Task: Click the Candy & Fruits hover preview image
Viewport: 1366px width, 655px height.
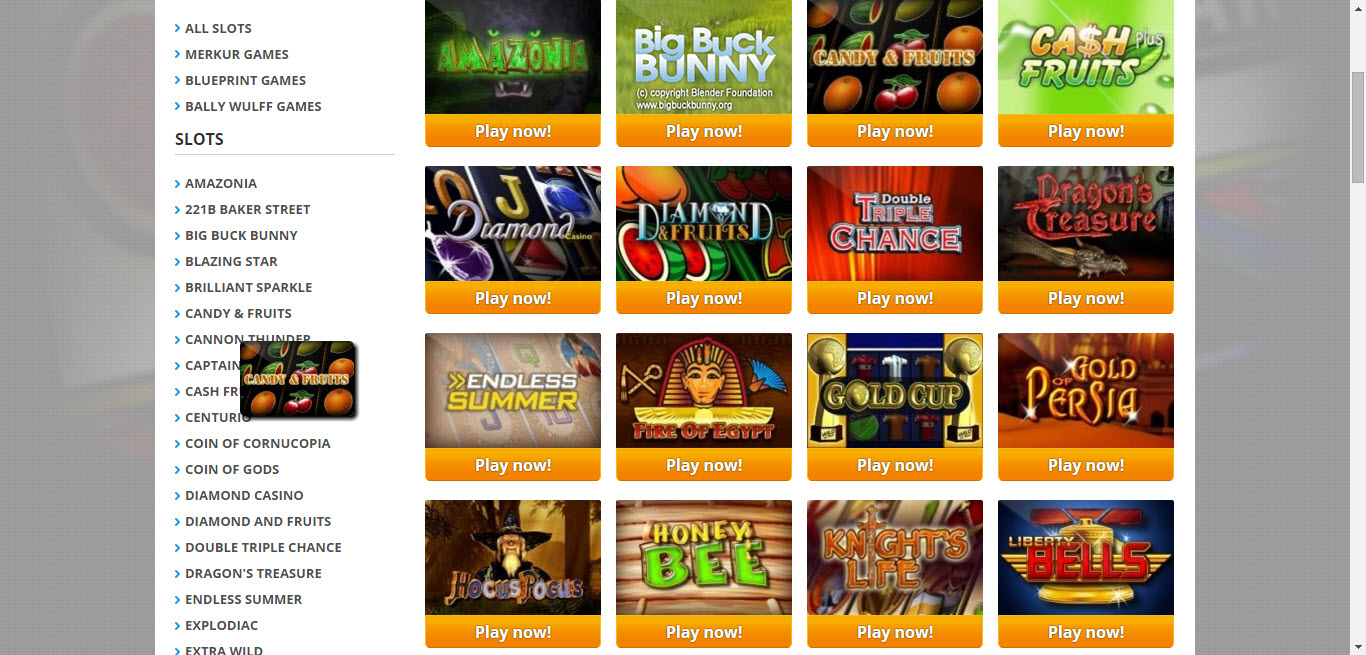Action: [x=298, y=380]
